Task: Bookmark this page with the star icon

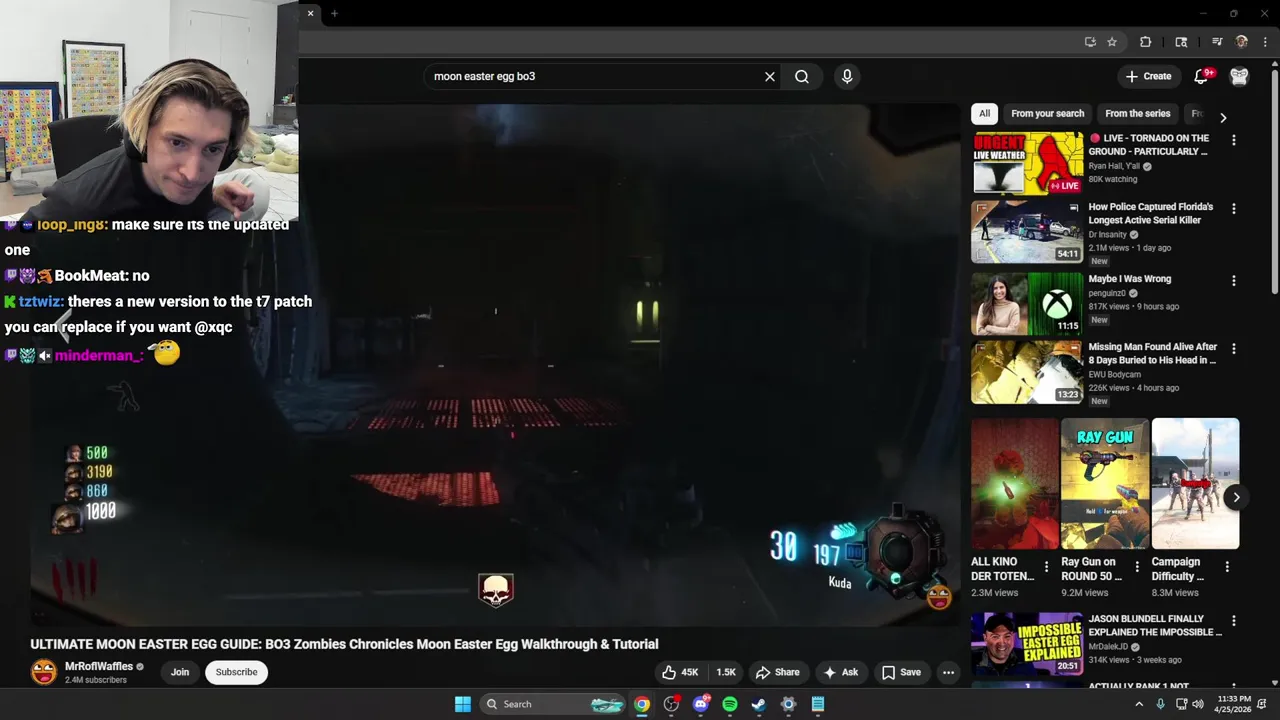Action: pyautogui.click(x=1112, y=42)
